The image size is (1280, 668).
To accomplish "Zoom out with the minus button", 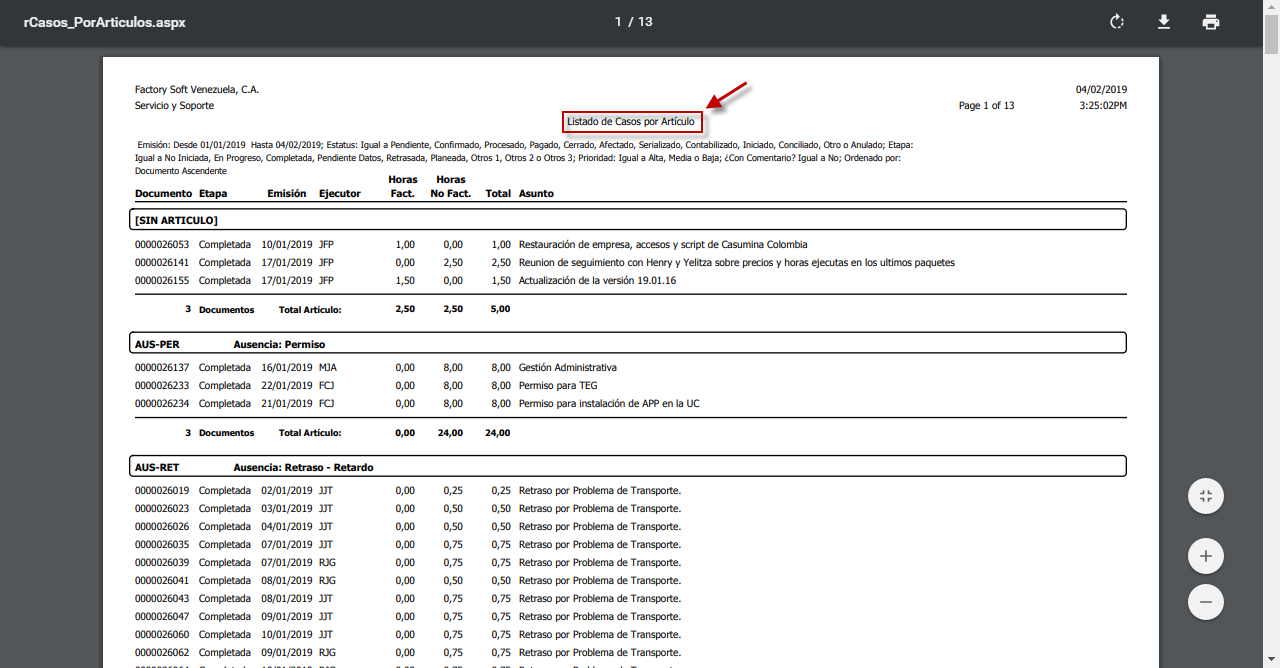I will coord(1205,602).
